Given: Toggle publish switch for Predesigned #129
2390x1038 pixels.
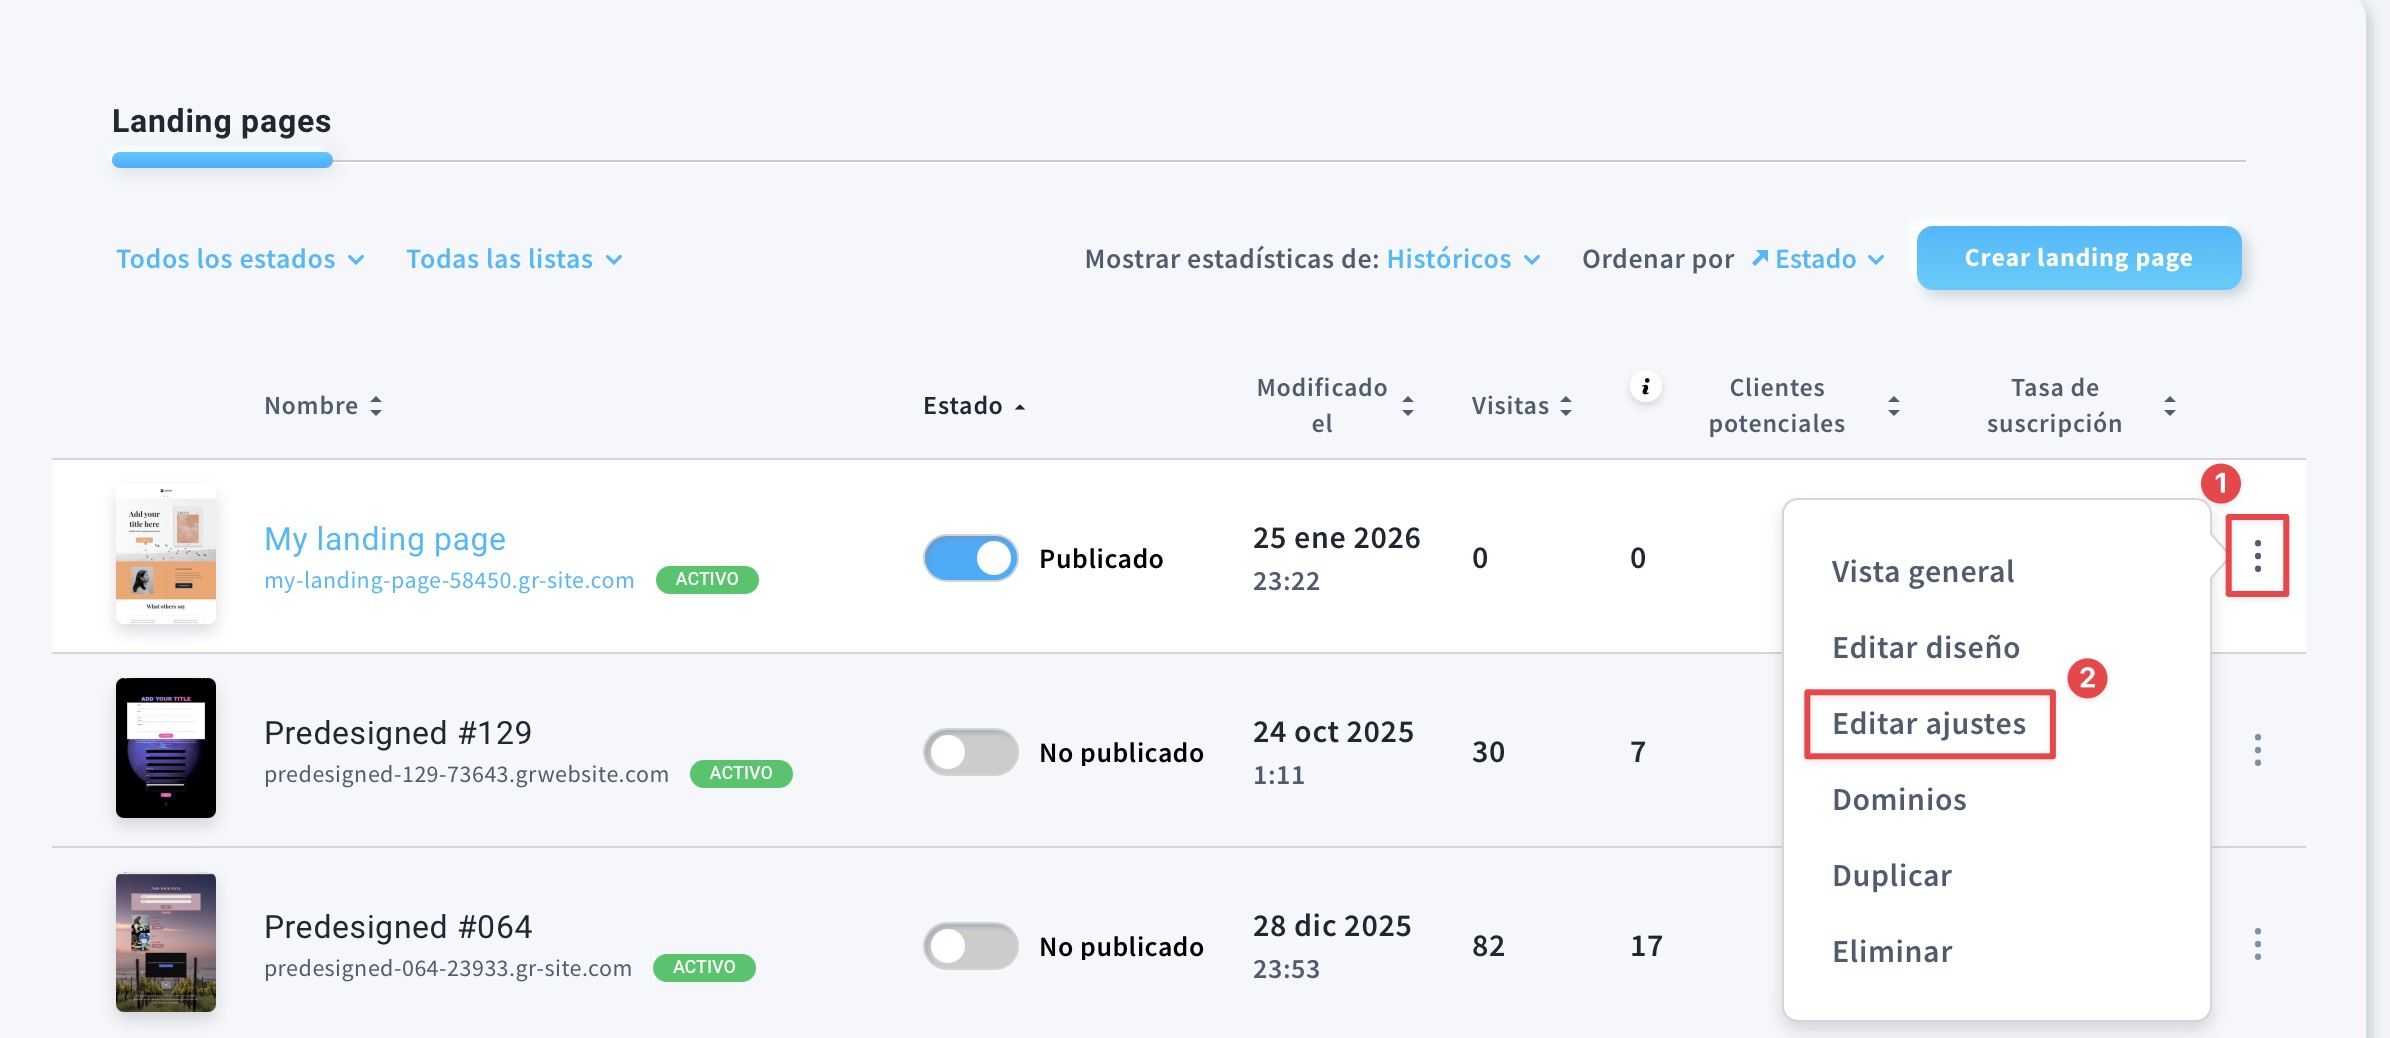Looking at the screenshot, I should tap(970, 752).
